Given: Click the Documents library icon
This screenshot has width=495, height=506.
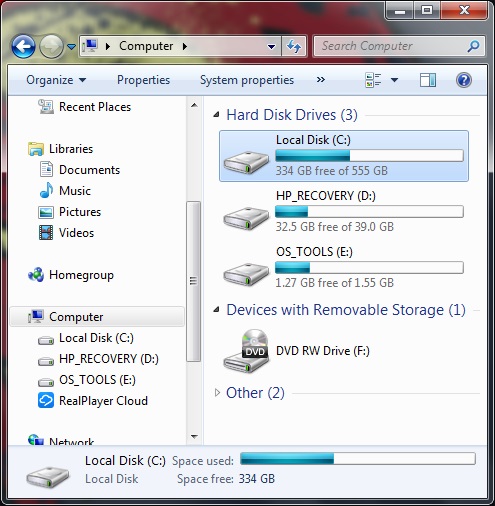Looking at the screenshot, I should (x=46, y=169).
